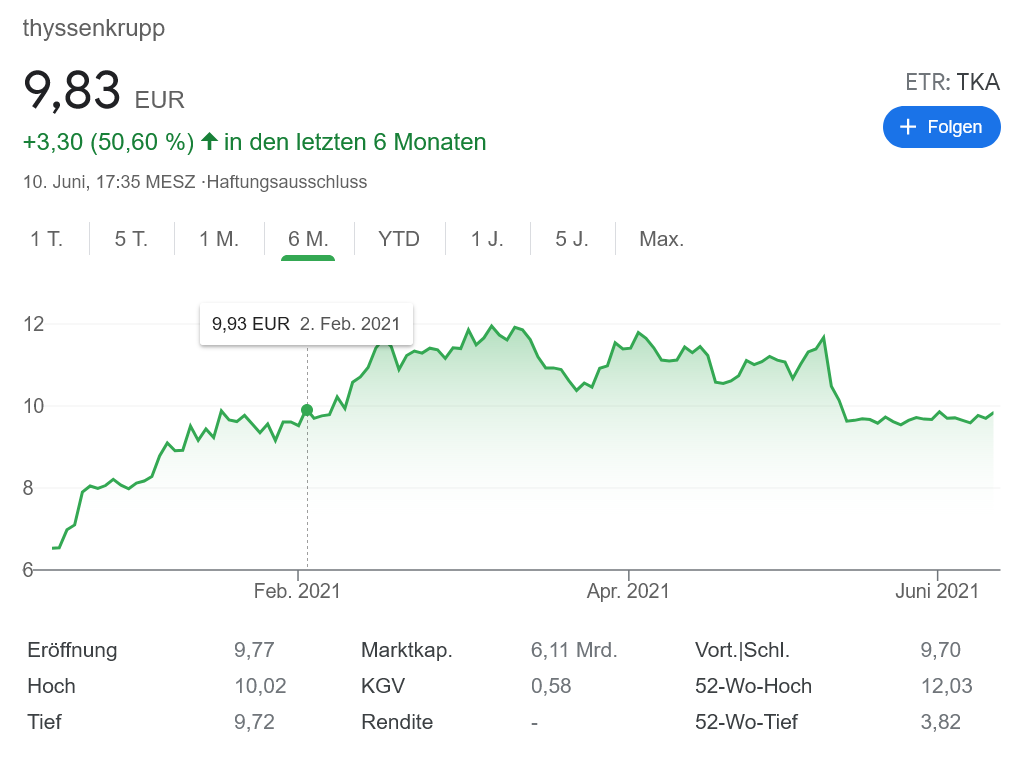The height and width of the screenshot is (759, 1014).
Task: Select the 6 M. chart range
Action: pos(306,239)
